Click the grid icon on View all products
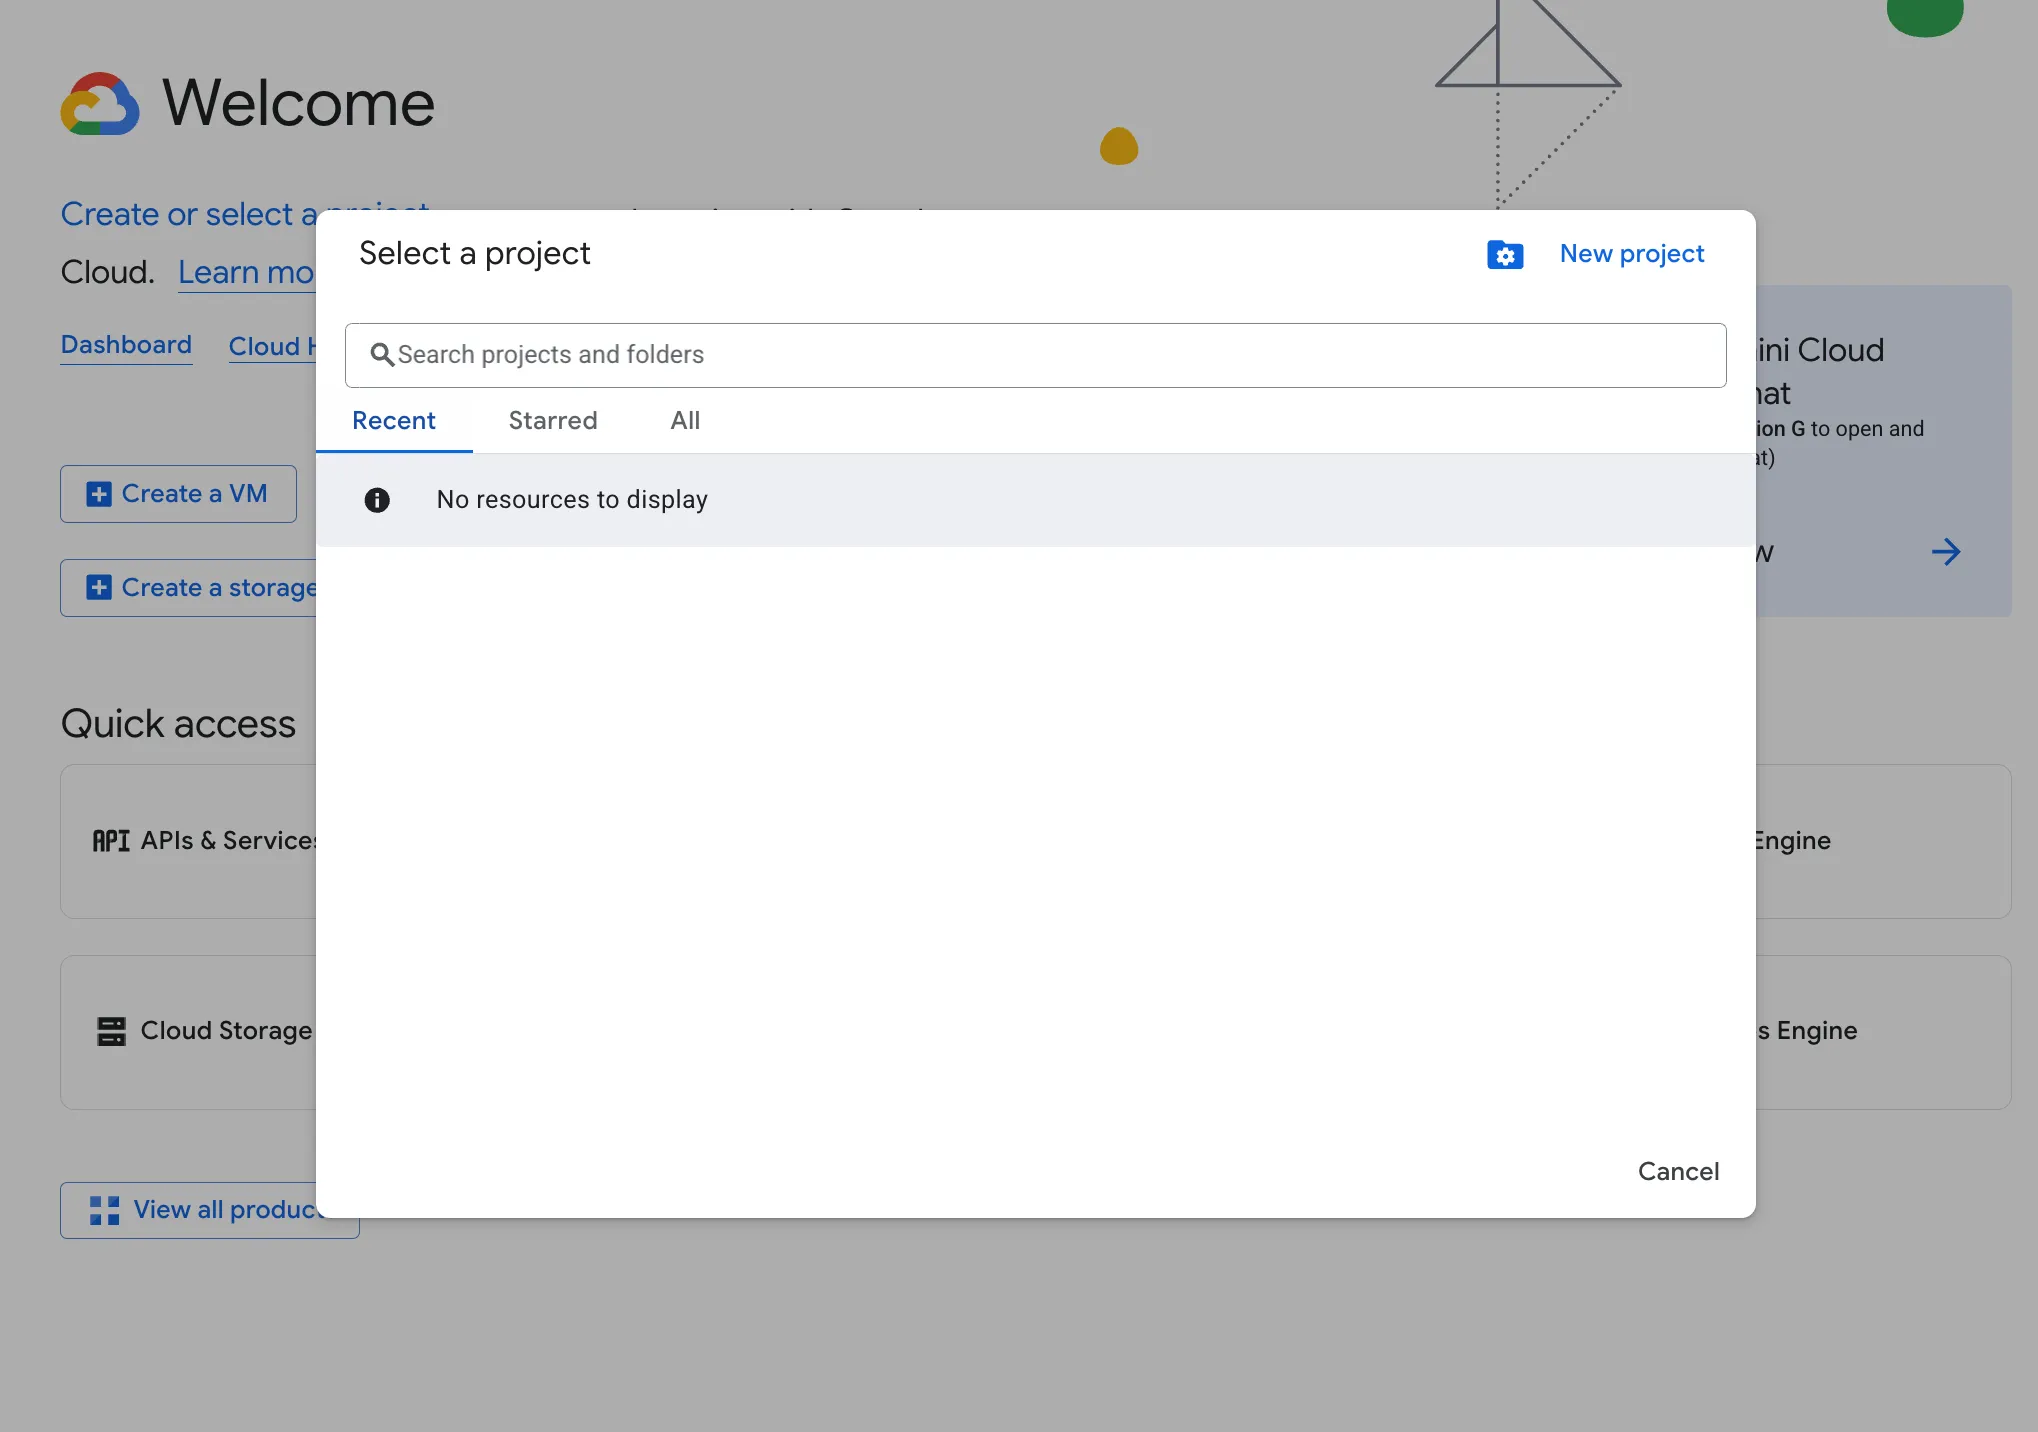 coord(104,1210)
